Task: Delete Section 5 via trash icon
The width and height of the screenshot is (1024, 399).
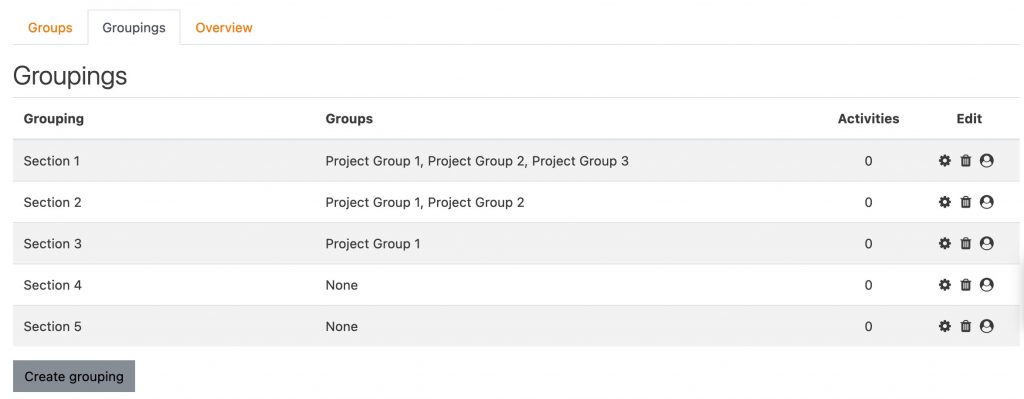Action: [965, 326]
